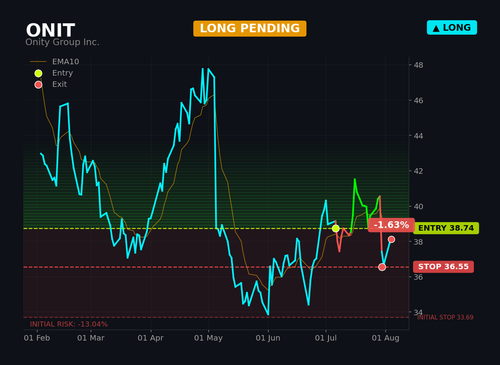This screenshot has height=365, width=500.
Task: Click the ENTRY 38.74 price label
Action: [x=446, y=228]
